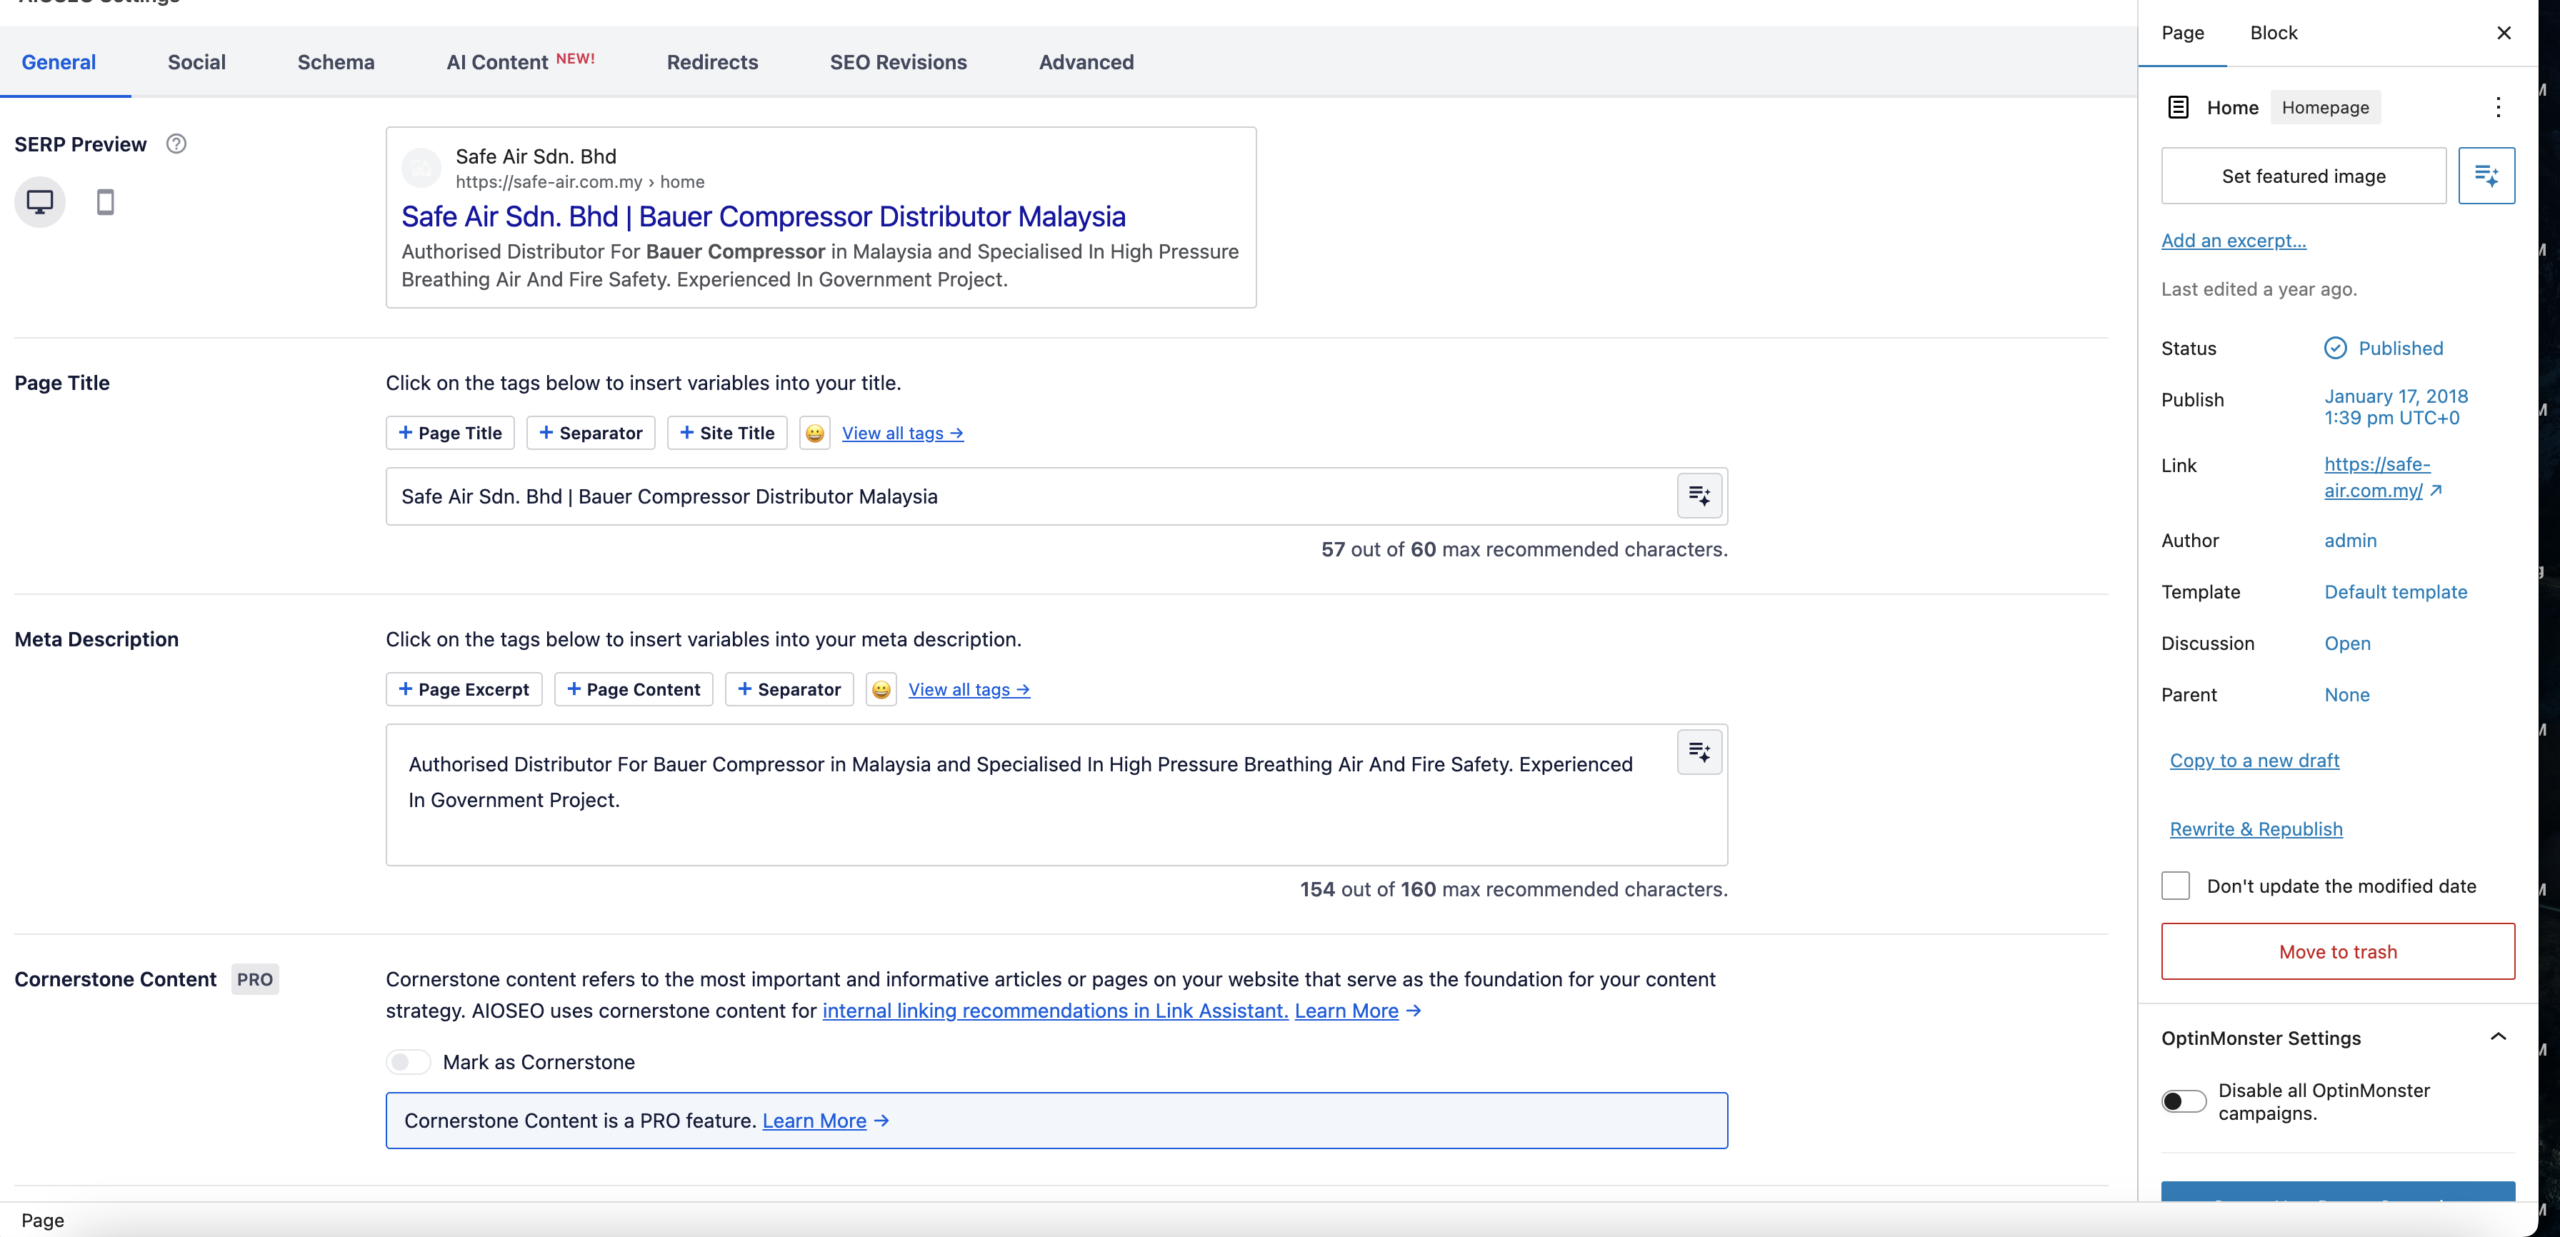The height and width of the screenshot is (1237, 2560).
Task: Open the Advanced tab
Action: click(1087, 62)
